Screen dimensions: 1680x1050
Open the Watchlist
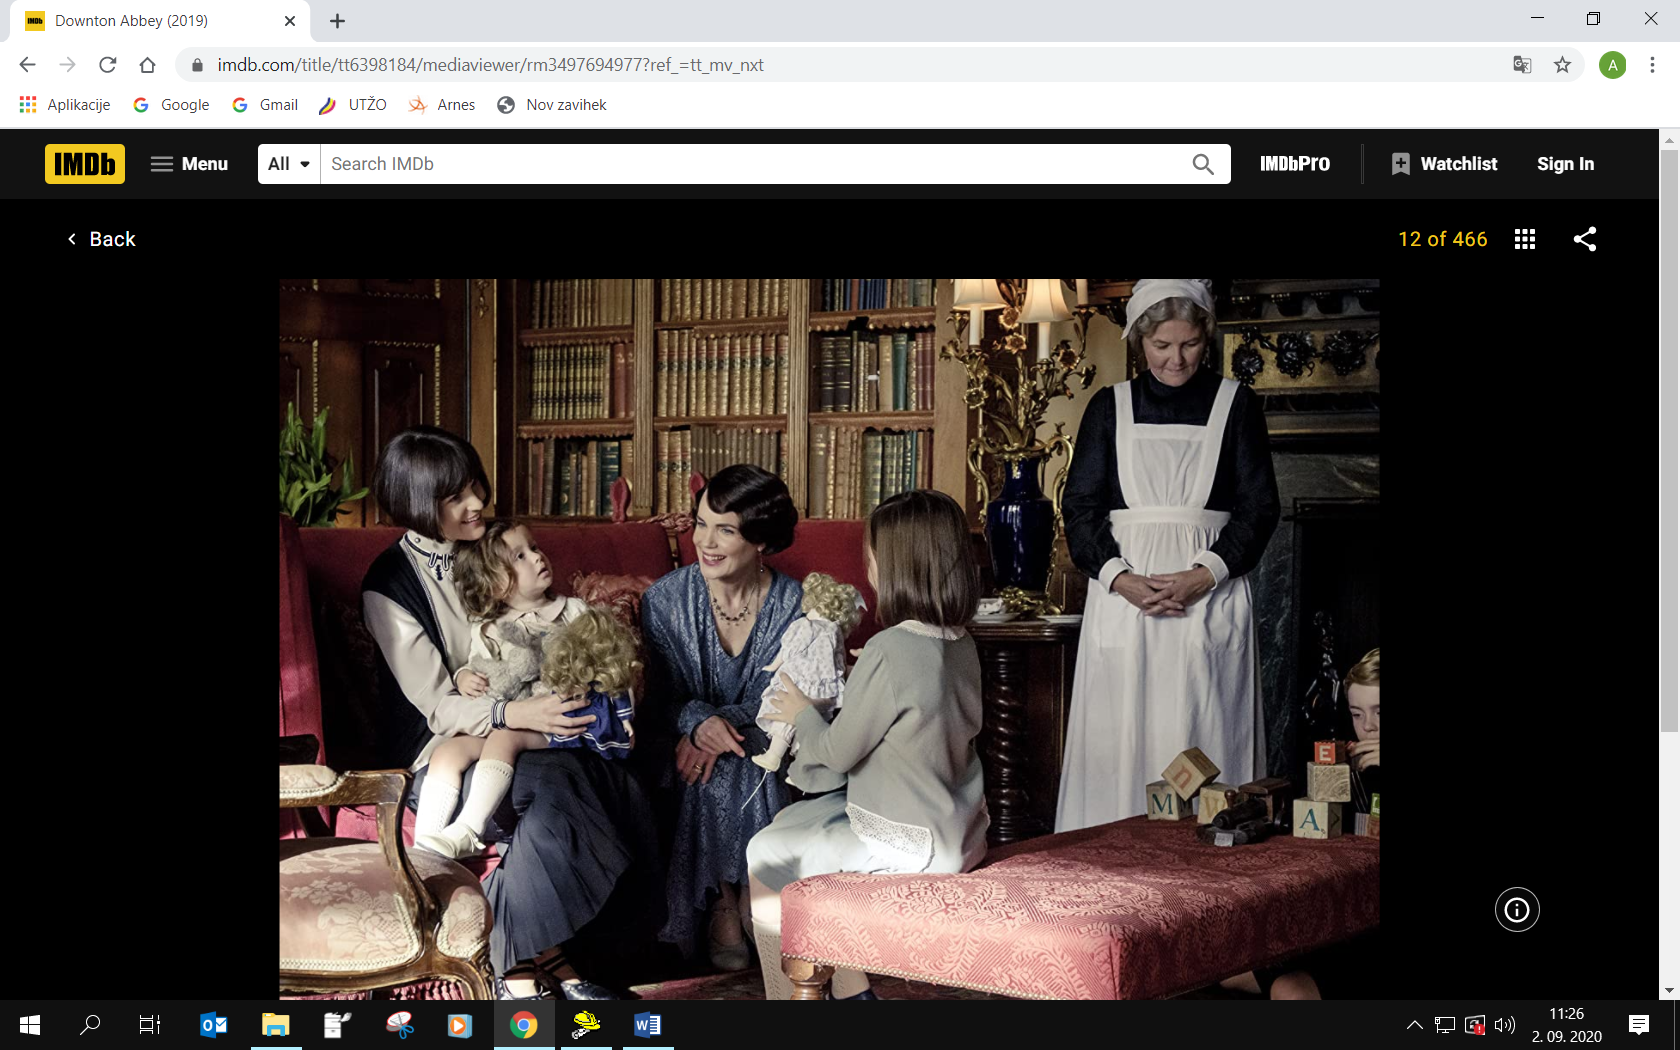click(x=1445, y=164)
